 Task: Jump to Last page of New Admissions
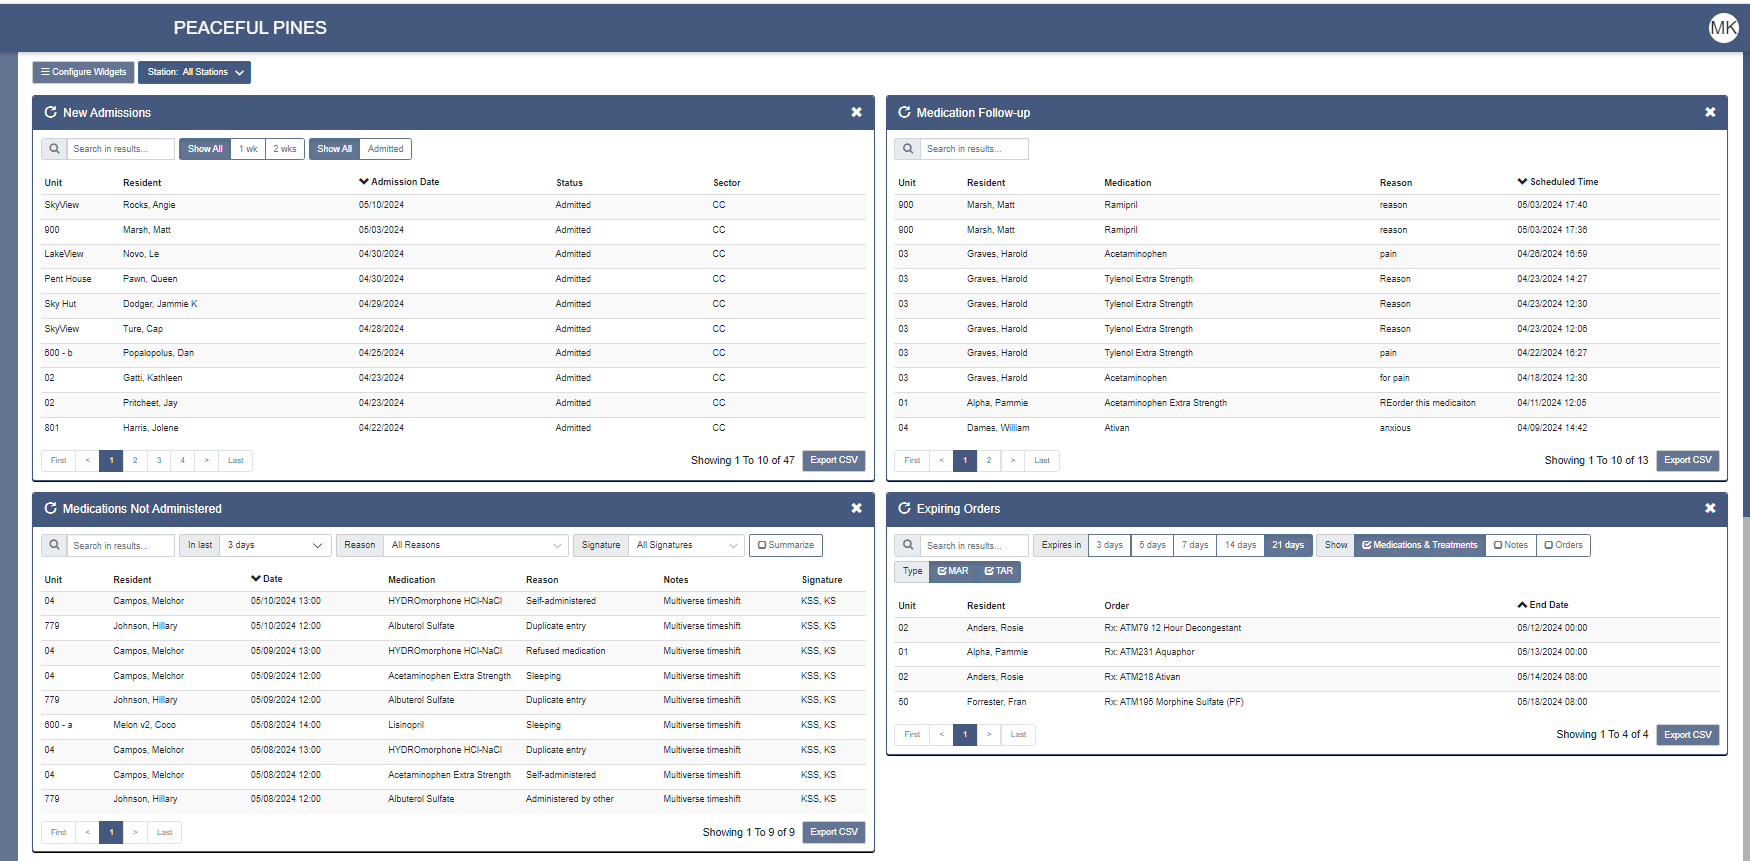pyautogui.click(x=235, y=460)
